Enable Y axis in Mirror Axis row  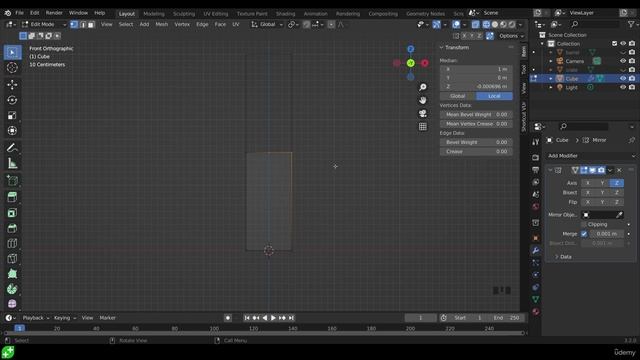coord(602,183)
